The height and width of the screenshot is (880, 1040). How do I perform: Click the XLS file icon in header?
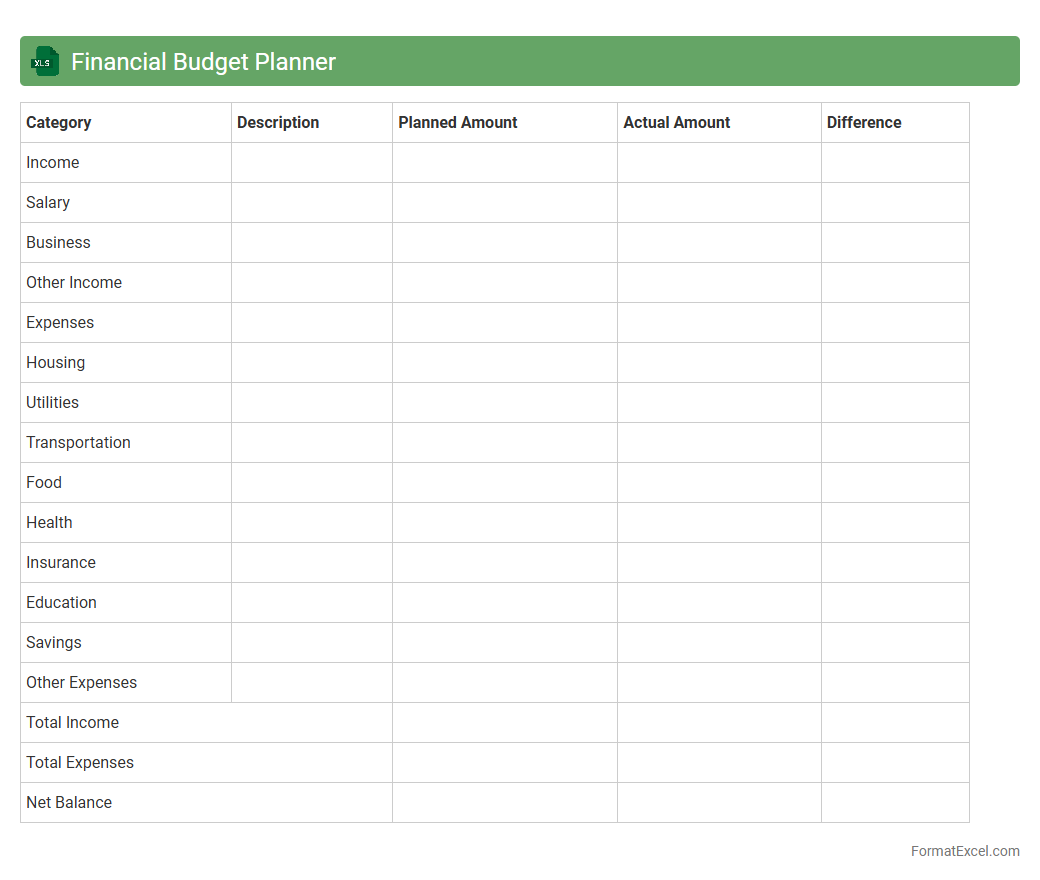click(45, 61)
